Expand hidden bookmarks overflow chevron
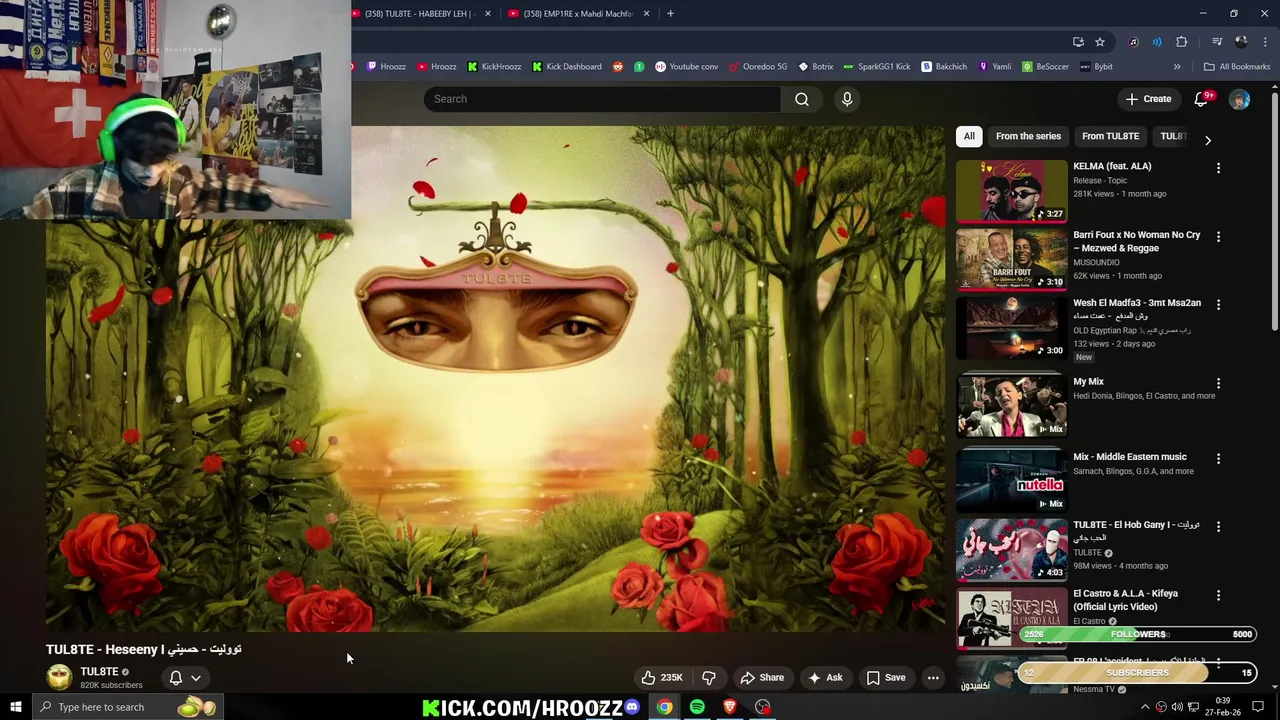 [1177, 67]
